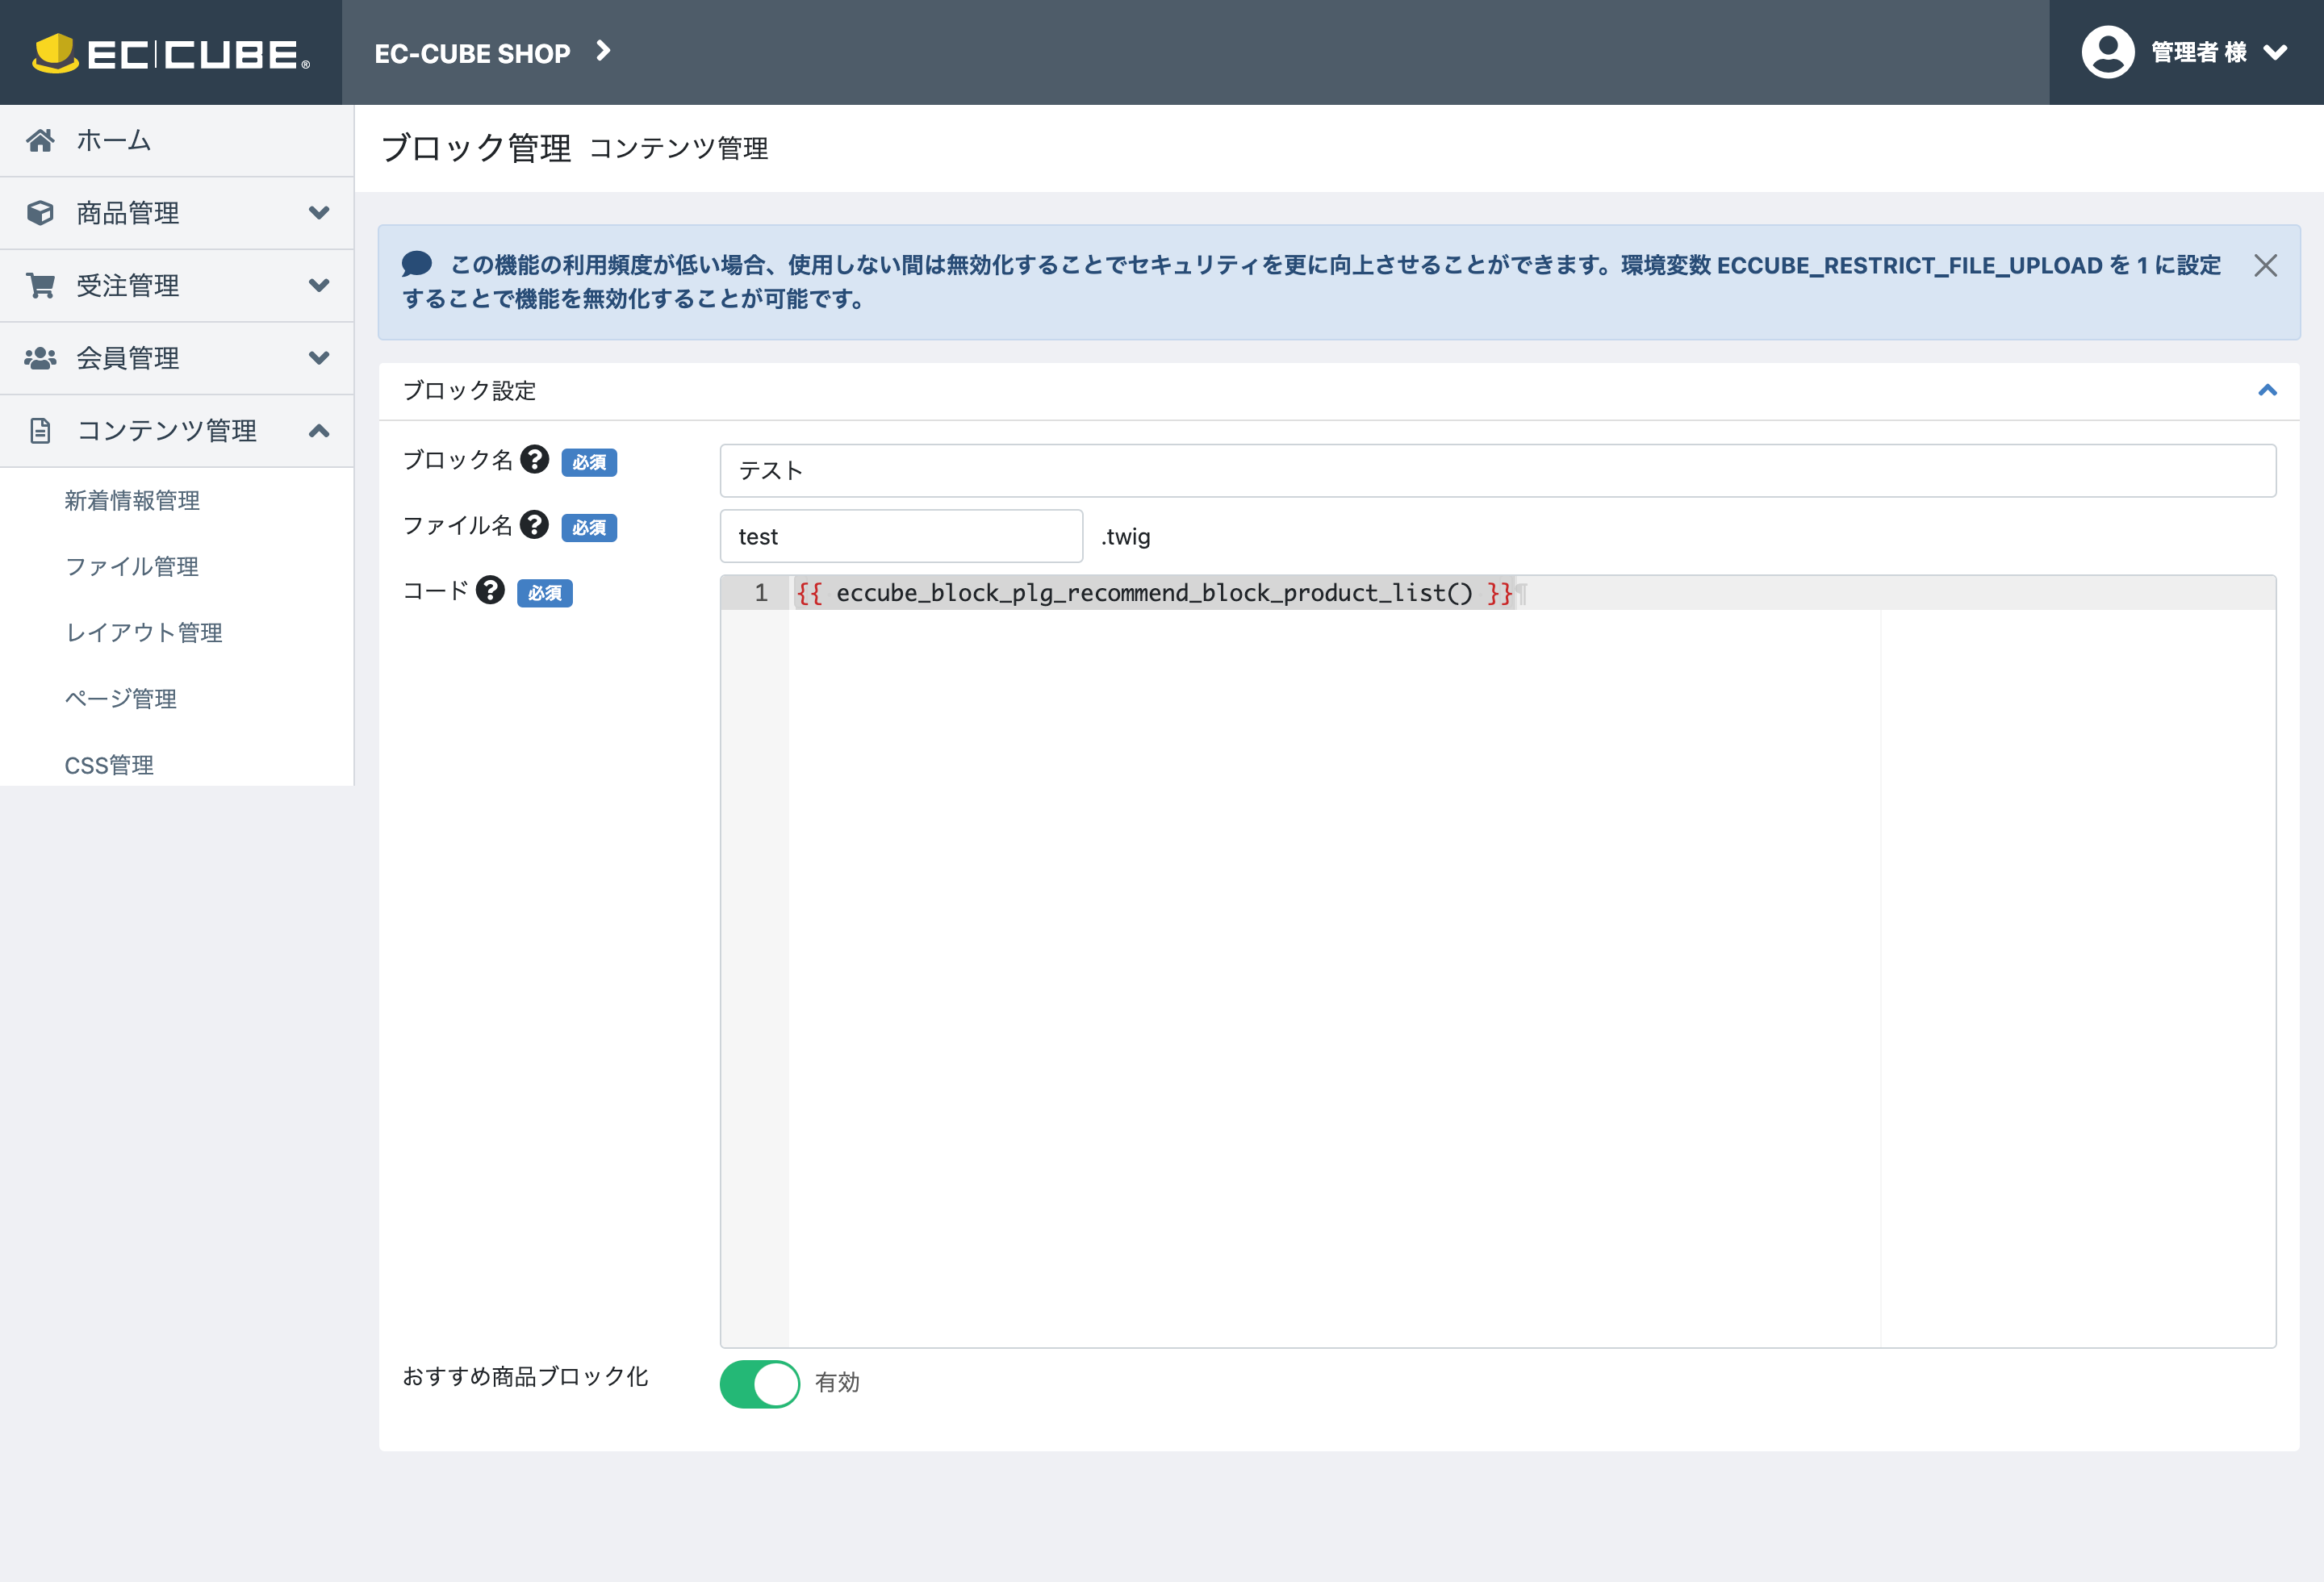The height and width of the screenshot is (1582, 2324).
Task: Open 新着情報管理 submenu link
Action: pyautogui.click(x=132, y=500)
